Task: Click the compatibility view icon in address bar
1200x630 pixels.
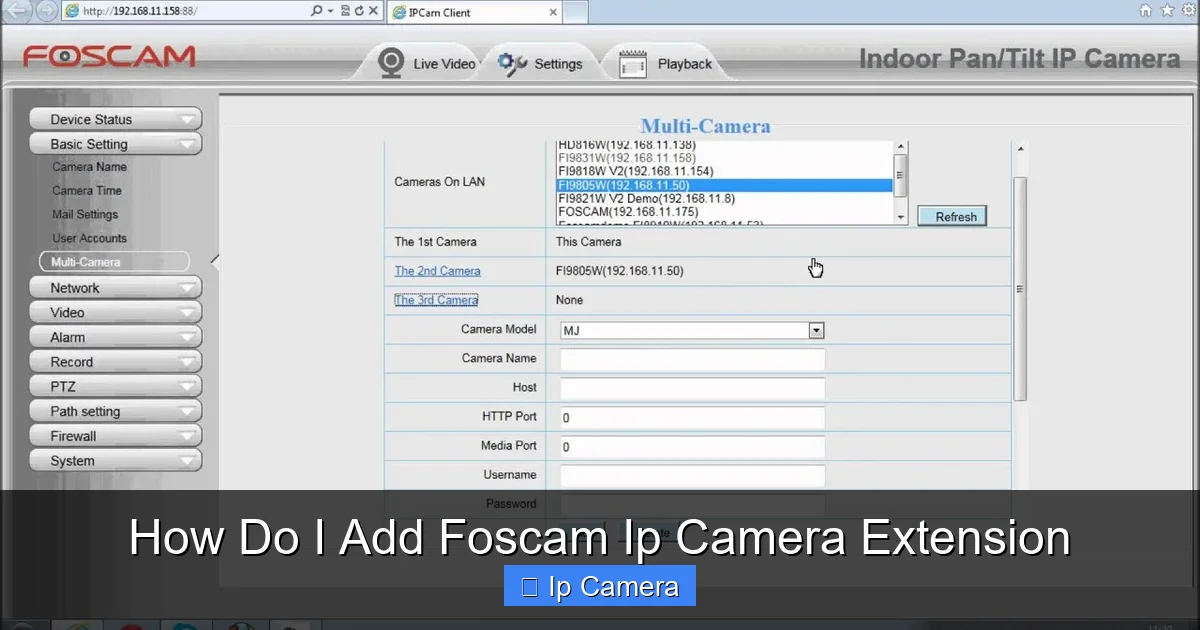Action: (x=345, y=12)
